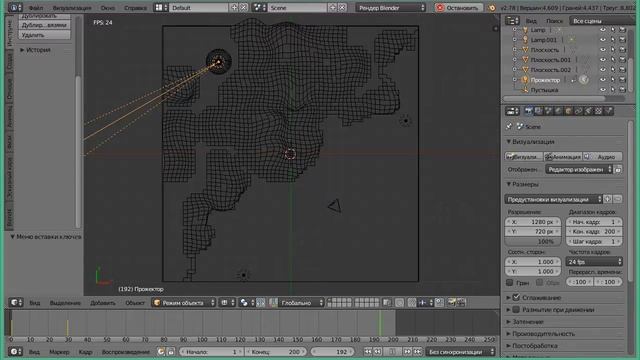Expand the Затенение panel

[525, 322]
